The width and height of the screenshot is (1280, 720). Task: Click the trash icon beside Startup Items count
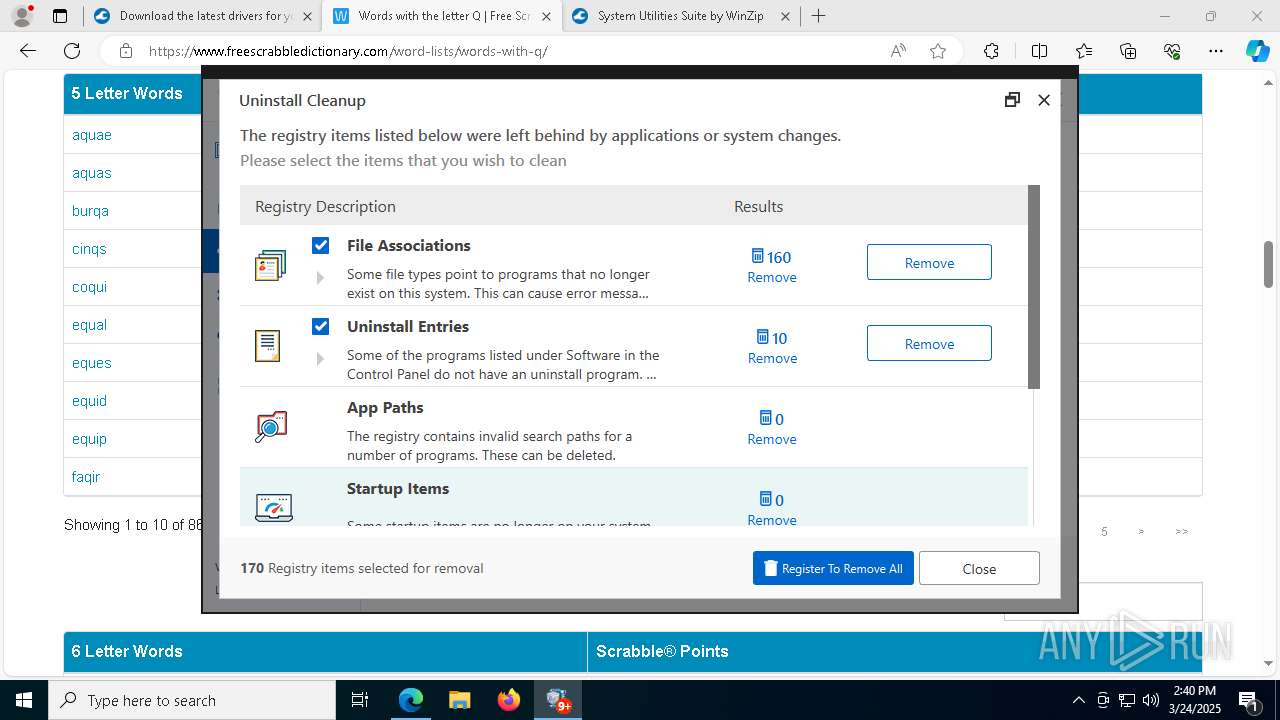coord(766,499)
